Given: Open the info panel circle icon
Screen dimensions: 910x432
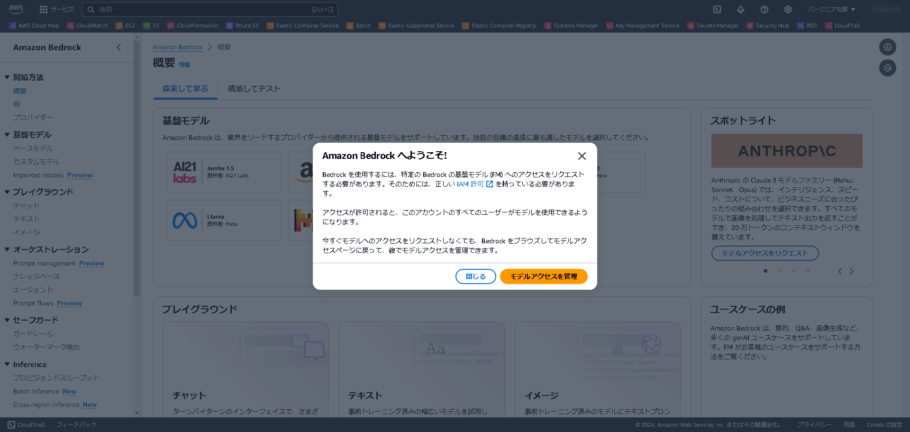Looking at the screenshot, I should tap(887, 48).
